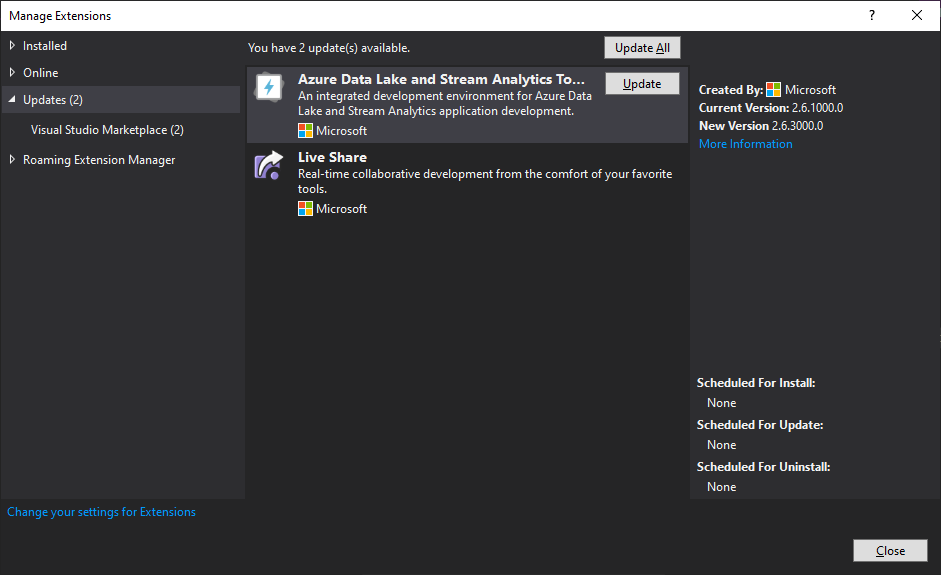Click Microsoft logo under Live Share entry
The width and height of the screenshot is (941, 575).
point(305,208)
